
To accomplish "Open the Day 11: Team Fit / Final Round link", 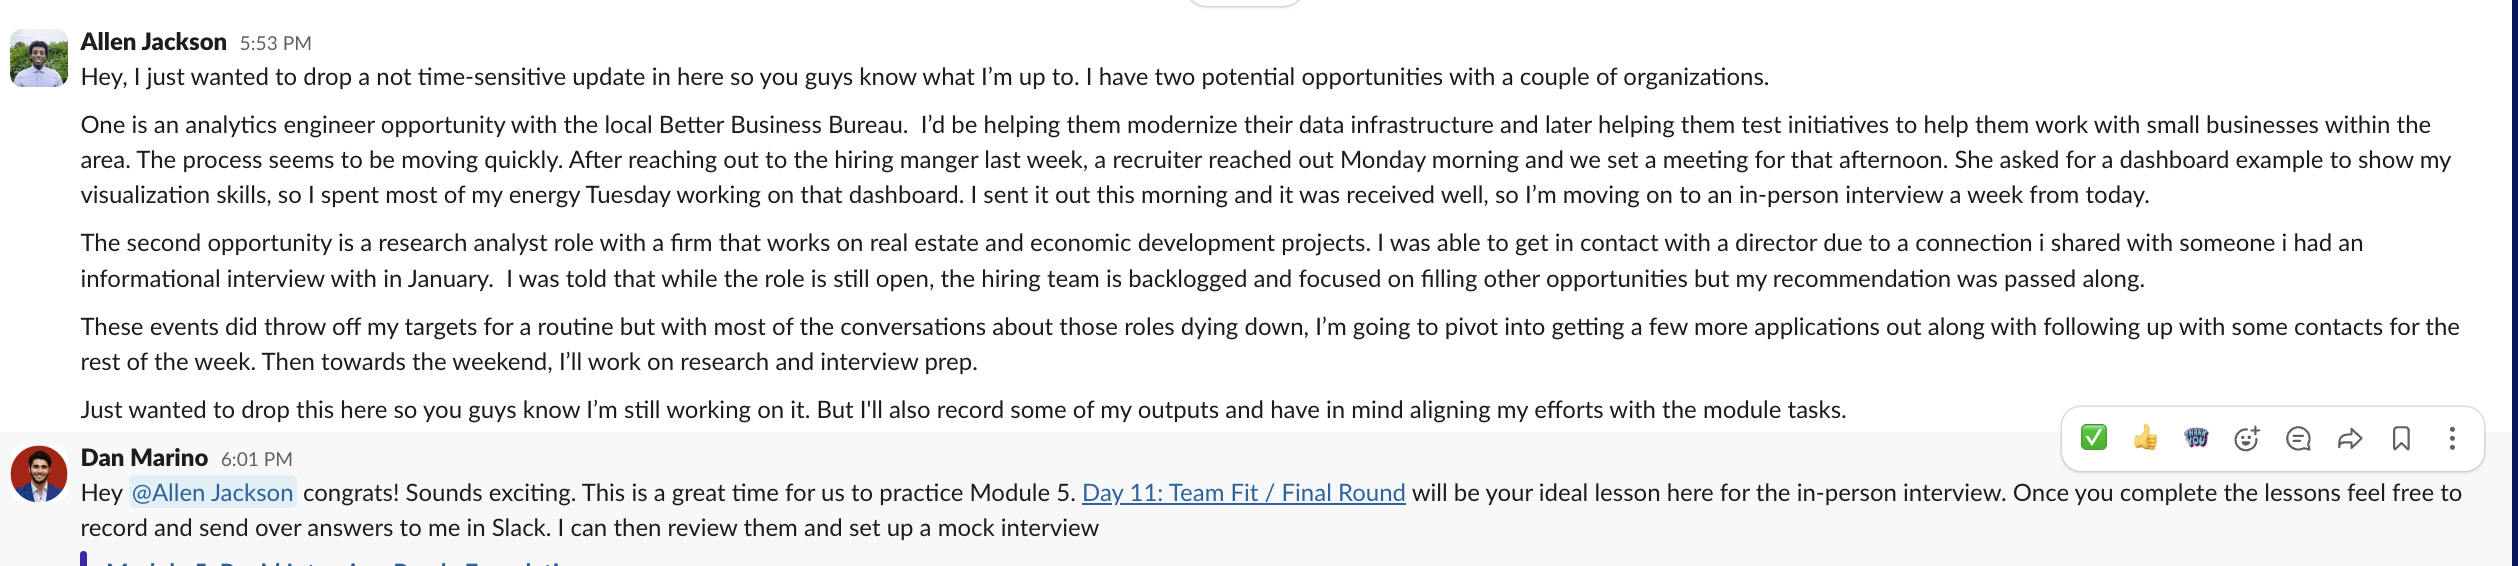I will click(1243, 493).
